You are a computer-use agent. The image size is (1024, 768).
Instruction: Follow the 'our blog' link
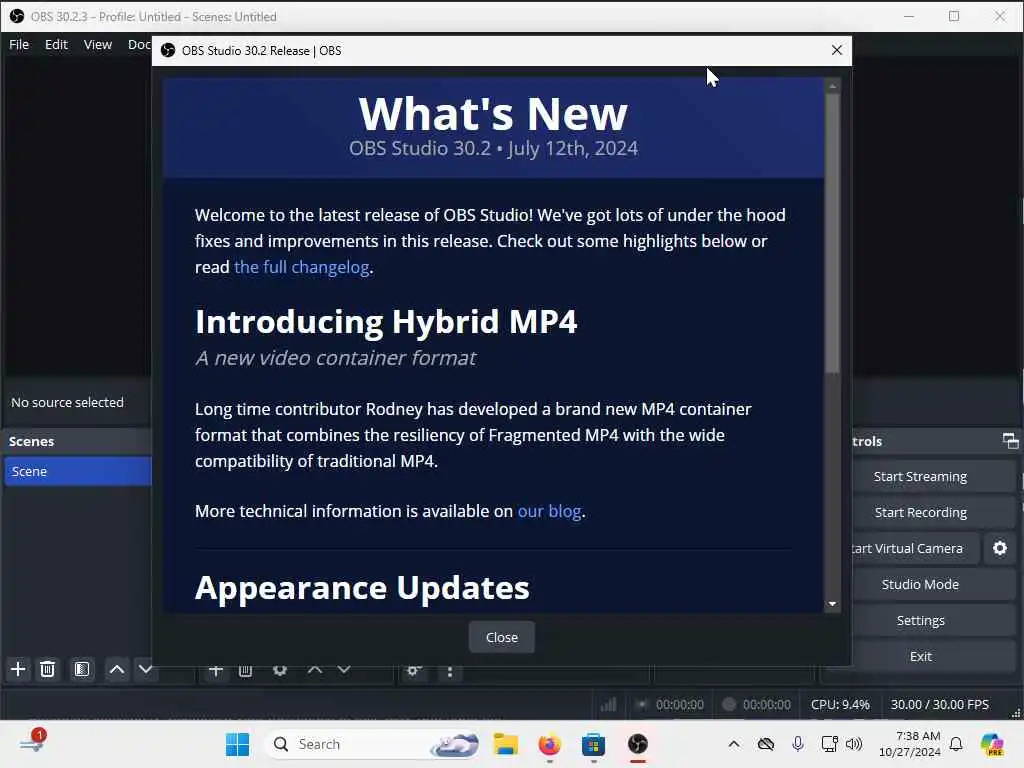tap(549, 511)
